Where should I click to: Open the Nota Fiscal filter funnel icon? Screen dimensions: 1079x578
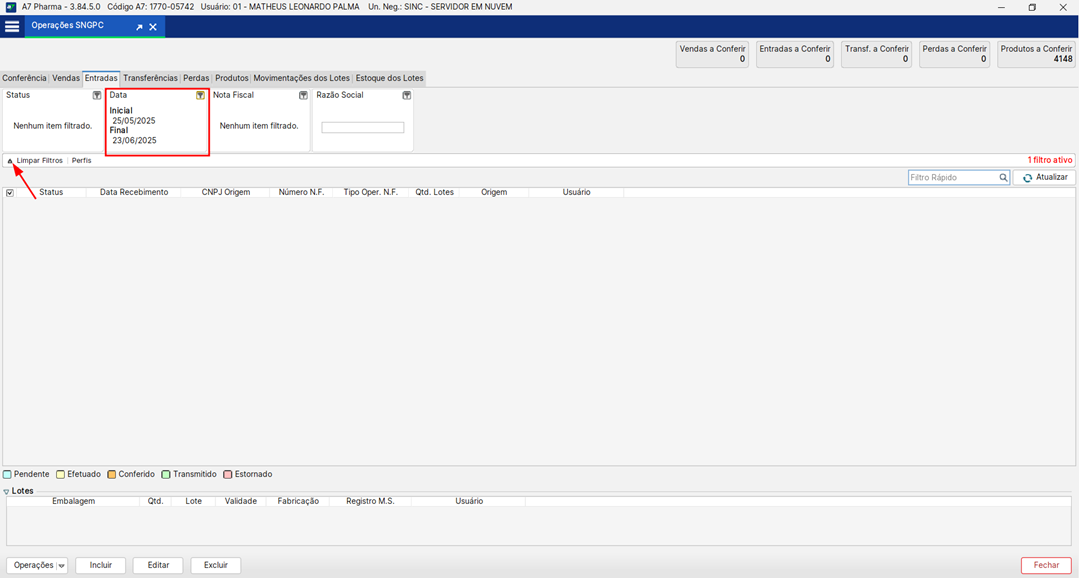[x=302, y=96]
